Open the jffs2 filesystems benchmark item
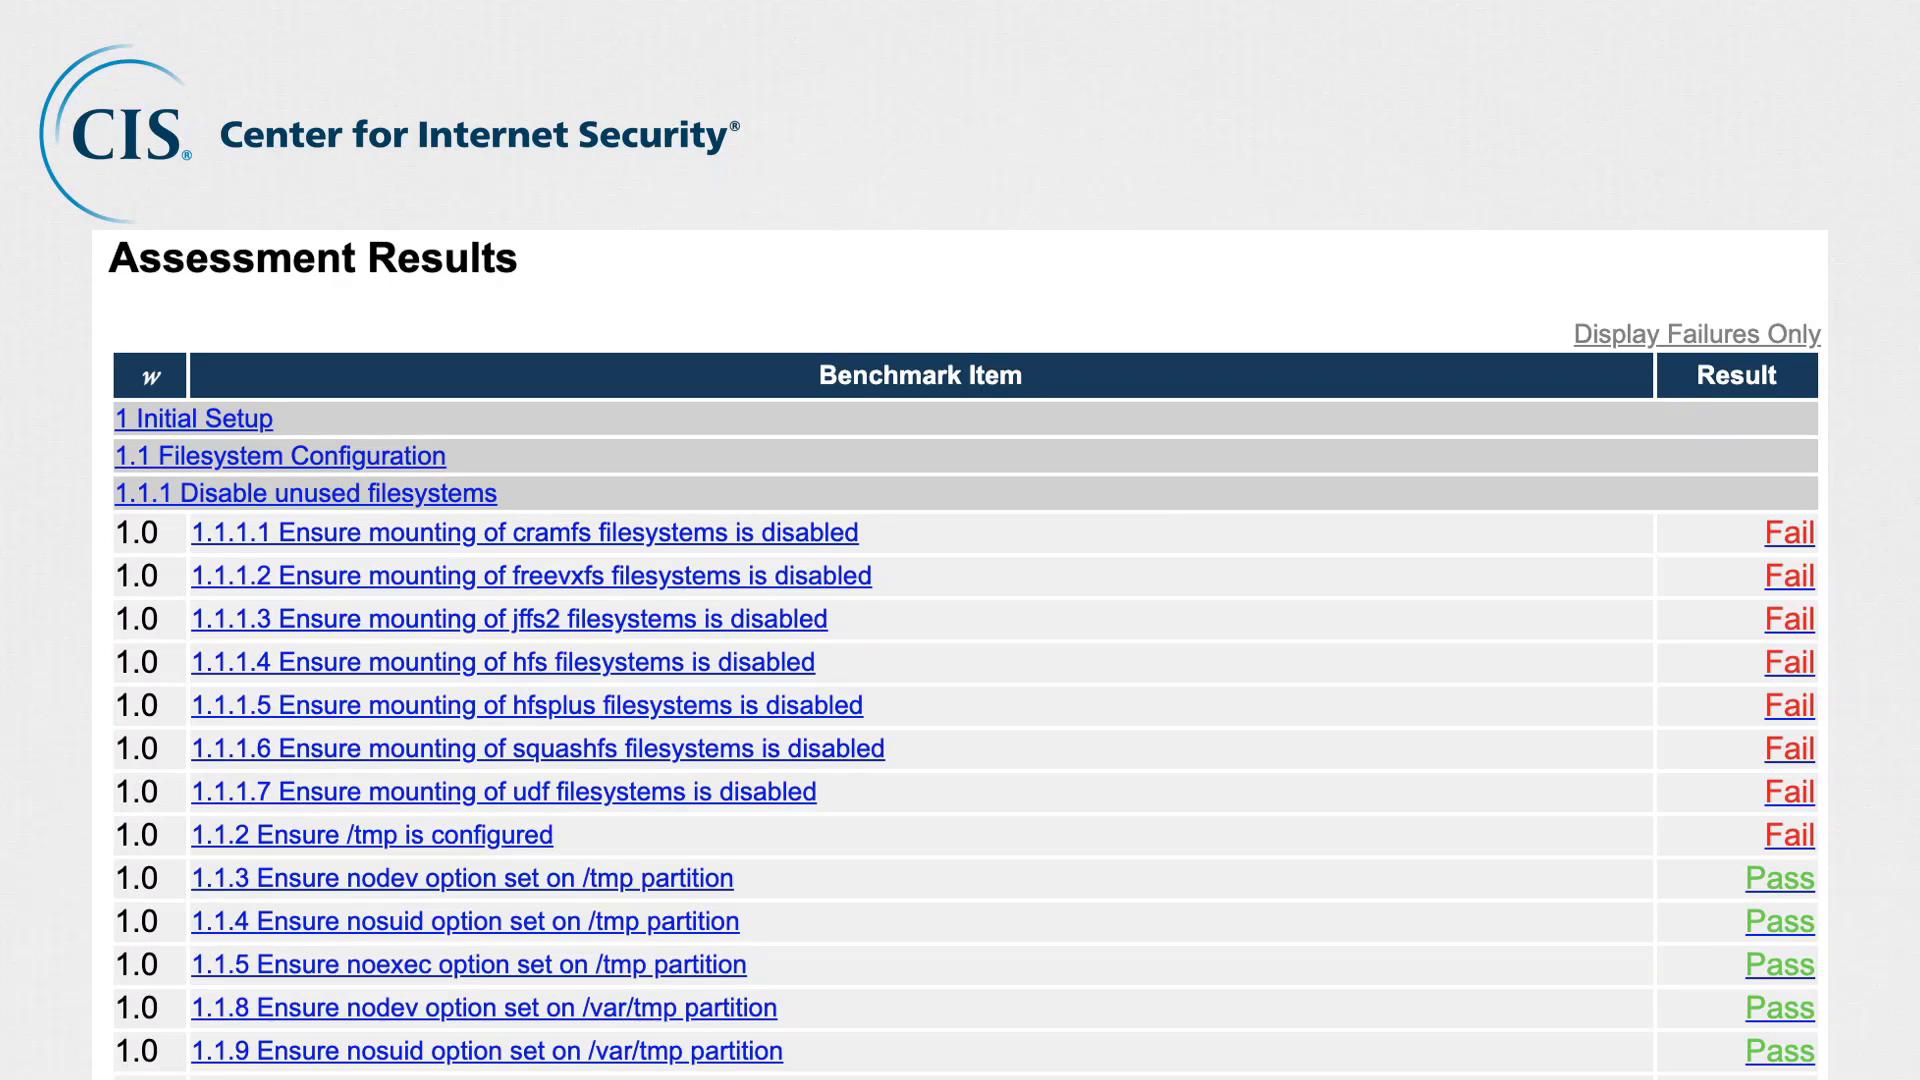Image resolution: width=1920 pixels, height=1080 pixels. pos(509,619)
